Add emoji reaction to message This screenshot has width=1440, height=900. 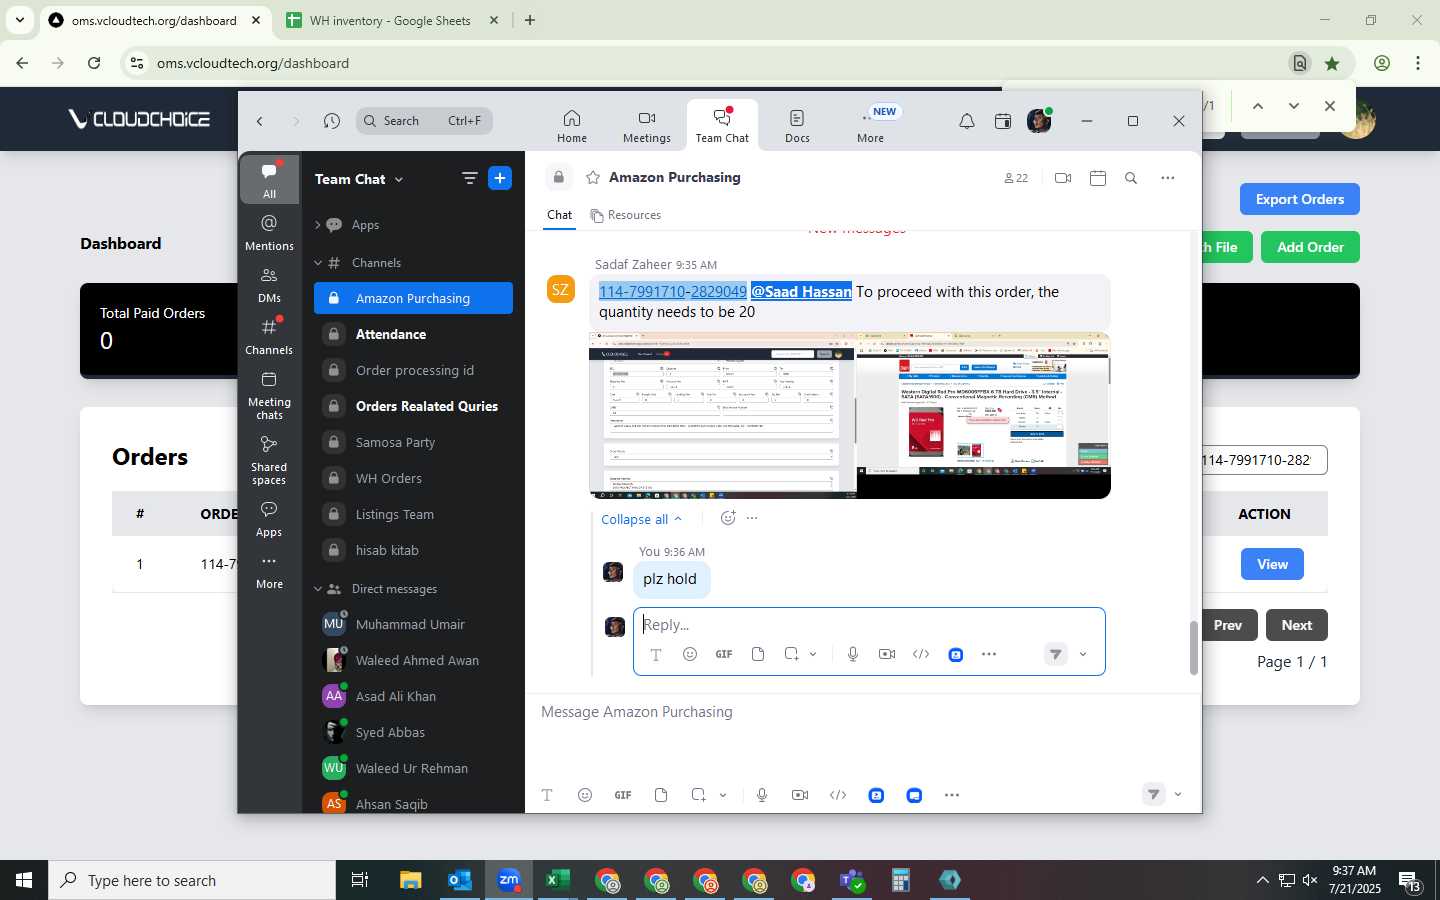point(728,518)
